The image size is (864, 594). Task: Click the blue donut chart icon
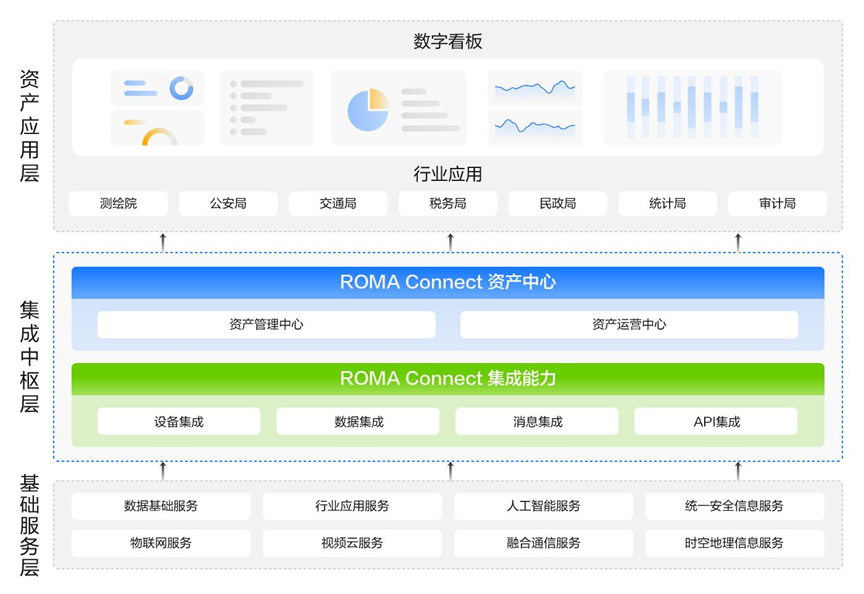point(181,88)
